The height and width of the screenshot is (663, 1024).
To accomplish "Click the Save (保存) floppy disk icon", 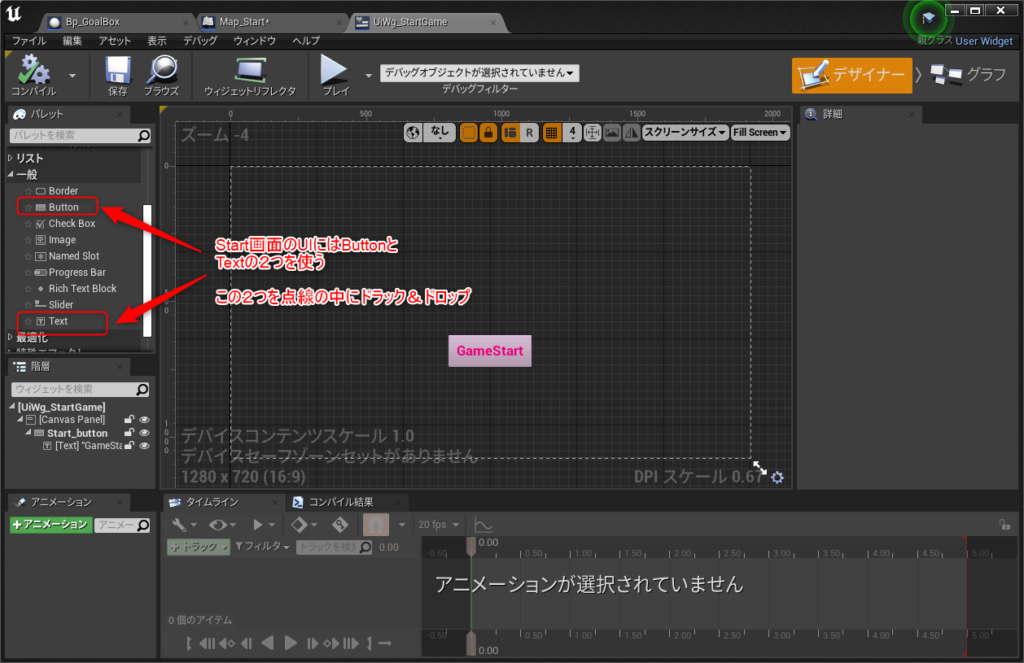I will [x=118, y=71].
